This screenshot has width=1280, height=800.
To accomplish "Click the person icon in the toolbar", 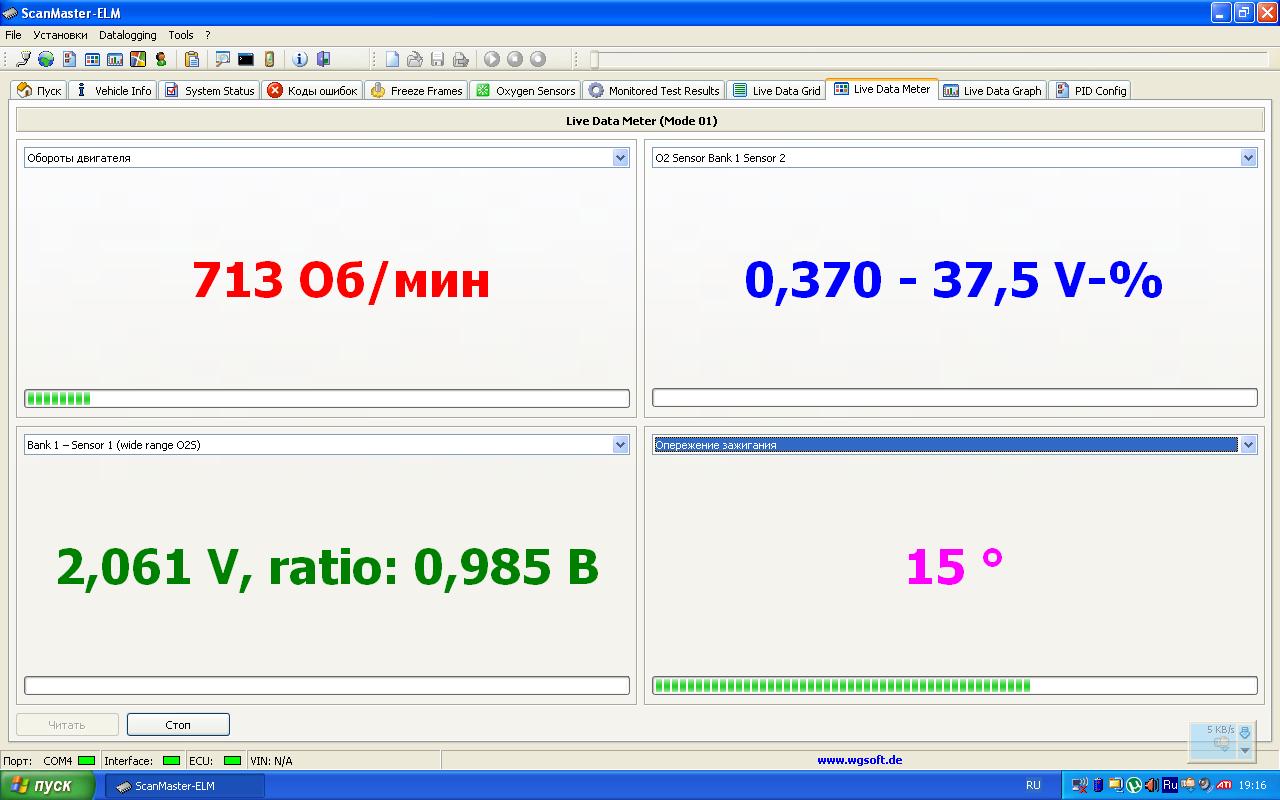I will 161,59.
